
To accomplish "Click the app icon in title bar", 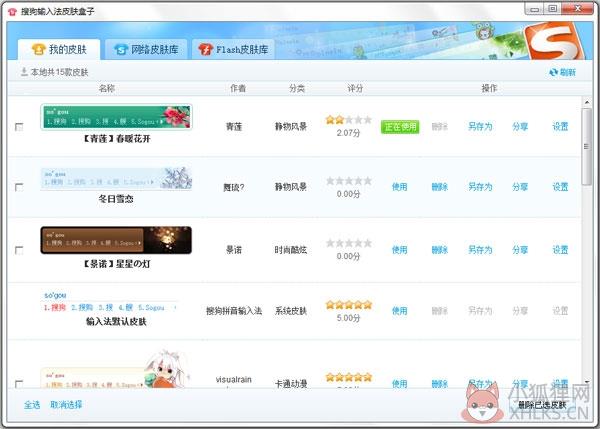I will click(x=12, y=11).
